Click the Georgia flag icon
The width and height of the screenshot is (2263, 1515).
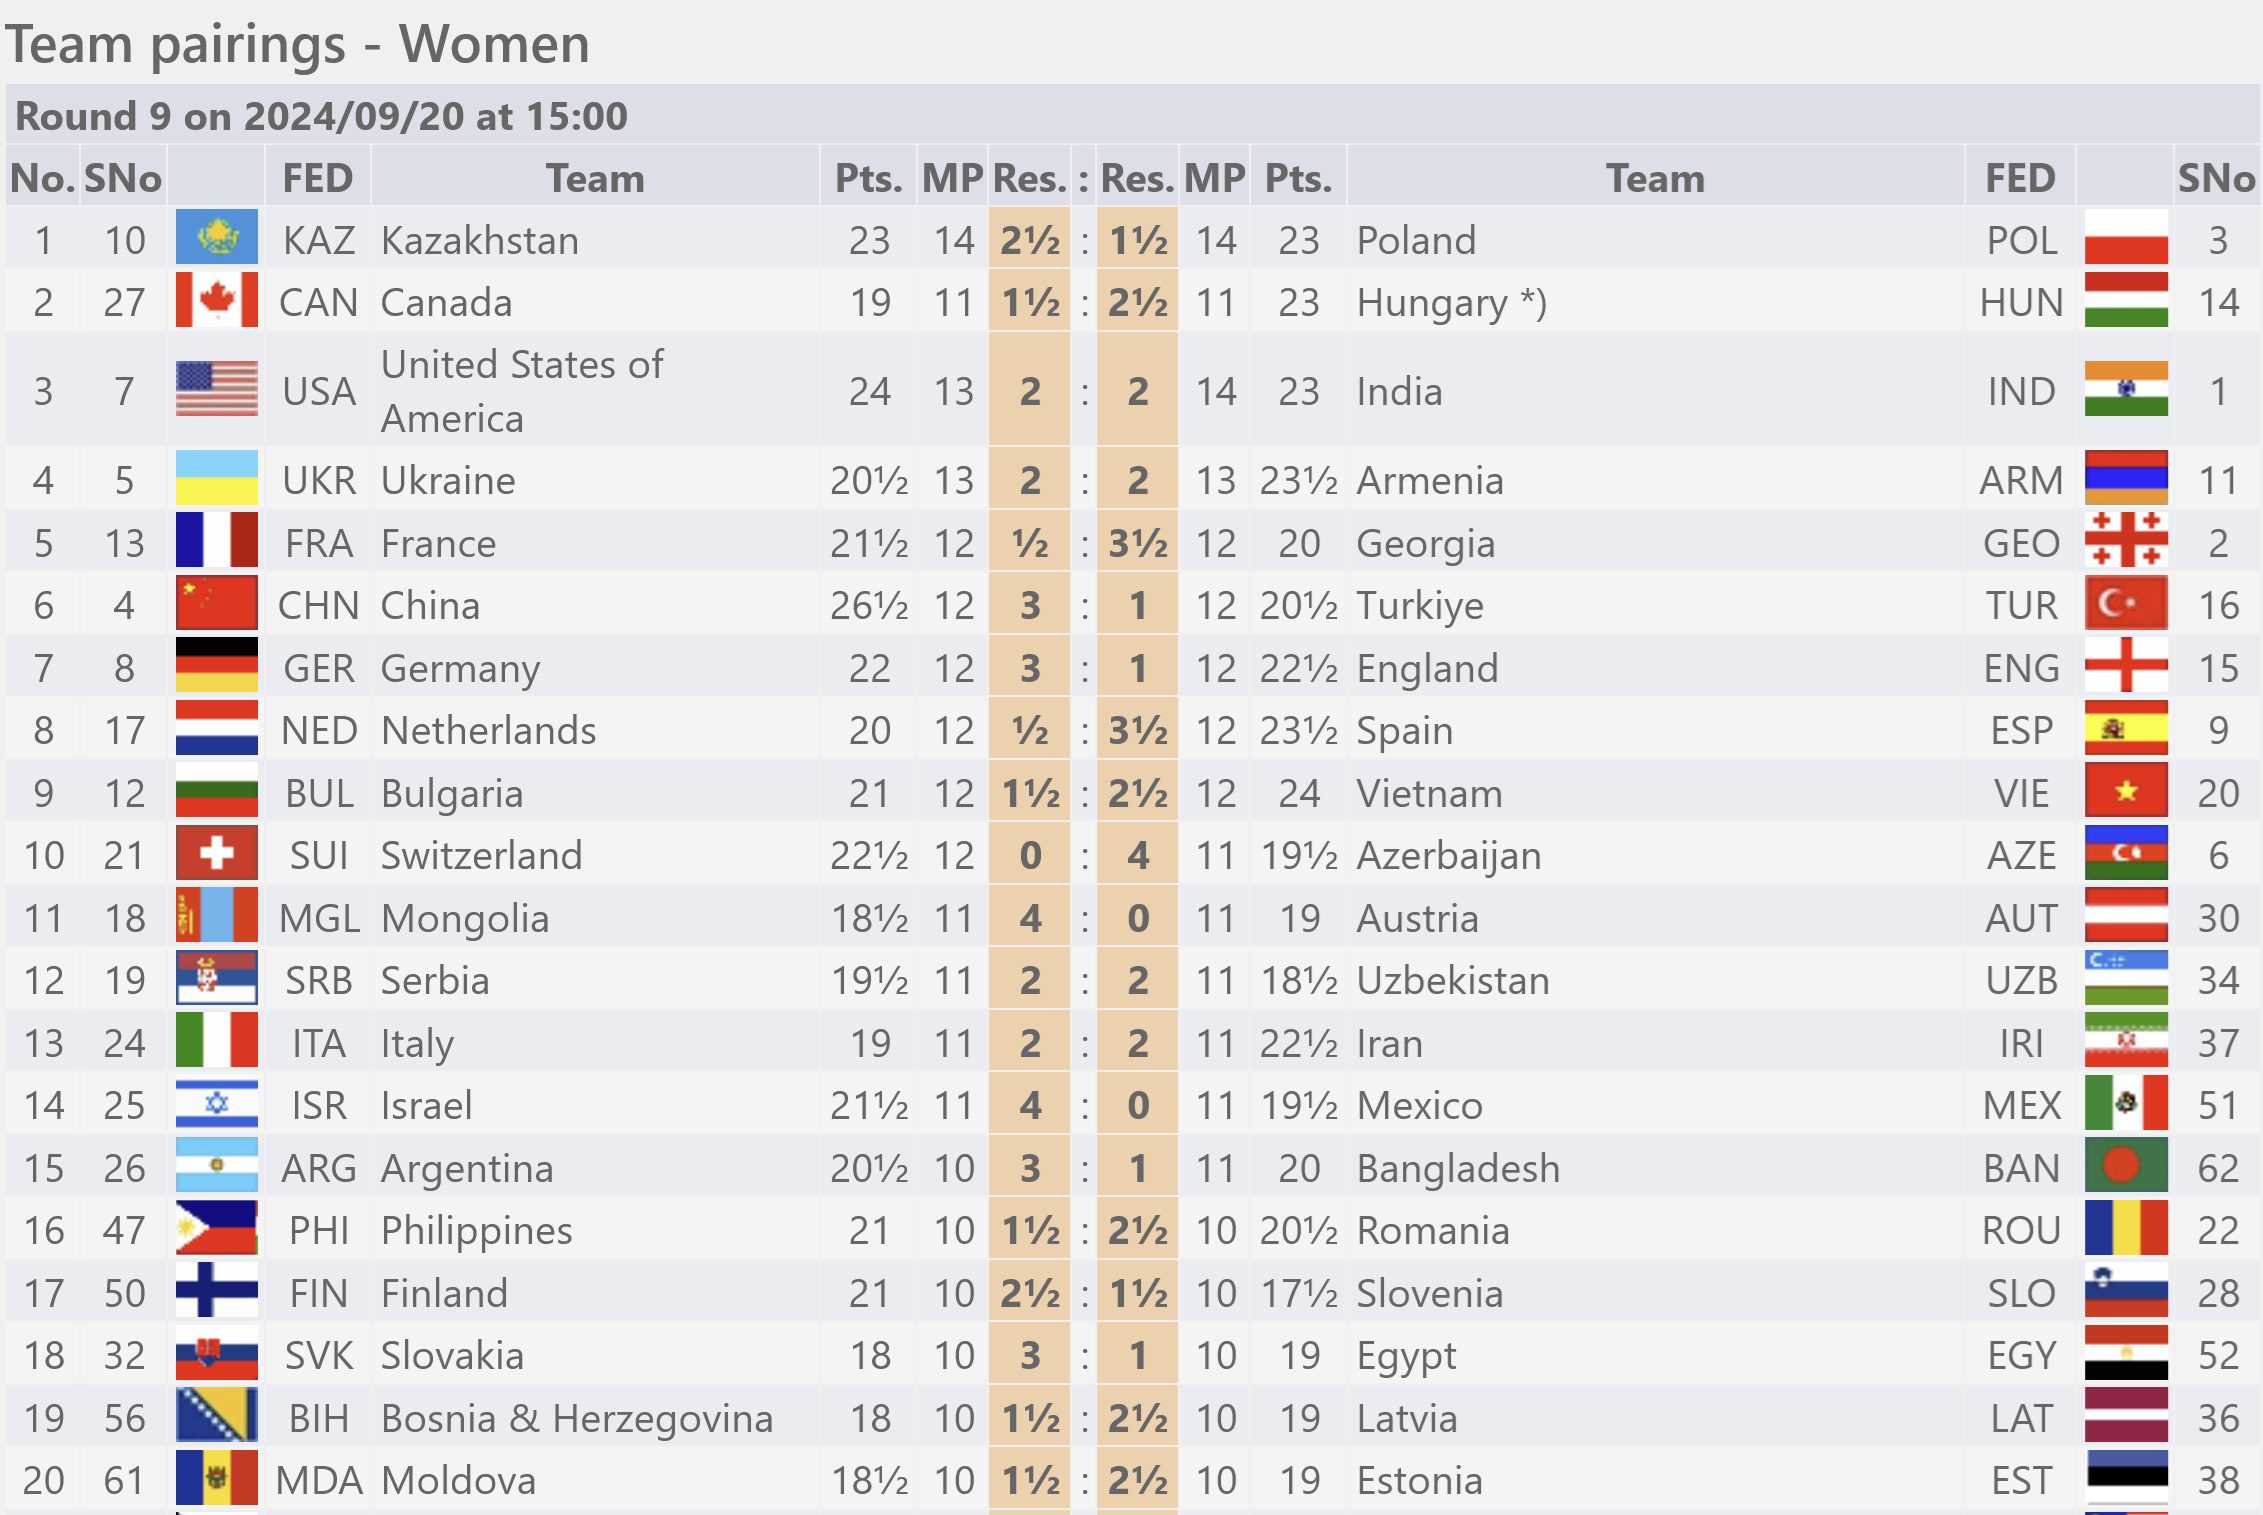[x=2126, y=542]
